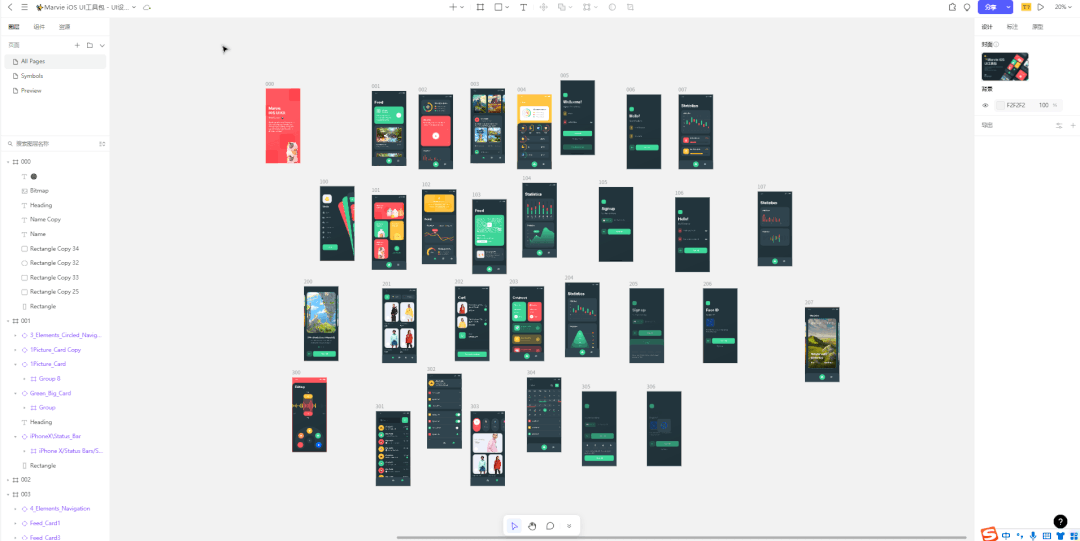This screenshot has width=1080, height=541.
Task: Open the hamburger main menu
Action: [24, 7]
